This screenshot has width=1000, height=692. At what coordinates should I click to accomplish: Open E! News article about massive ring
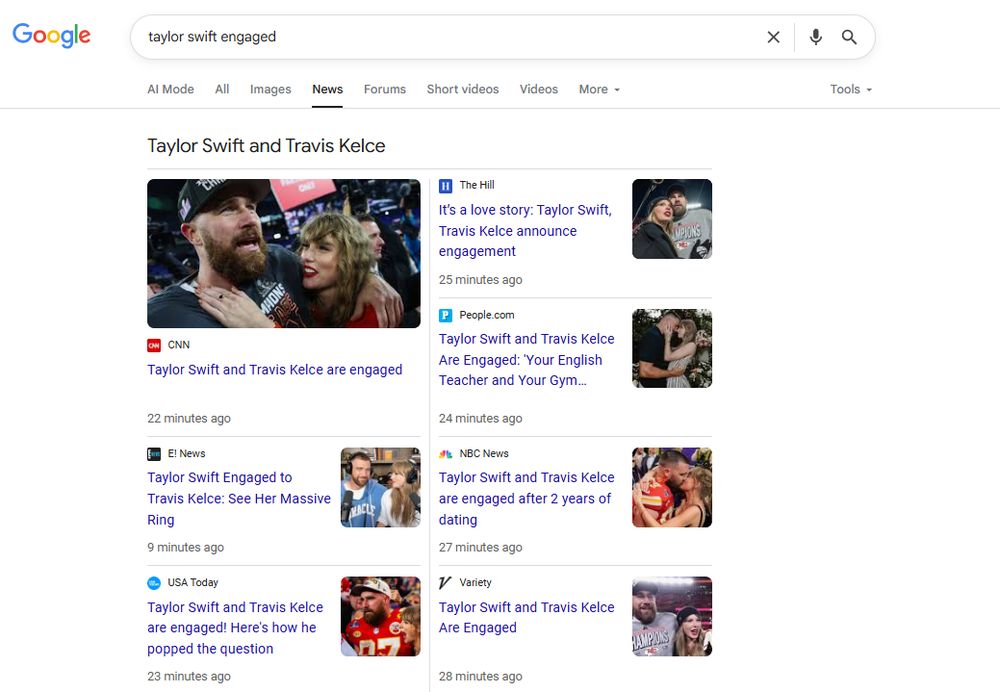(239, 498)
